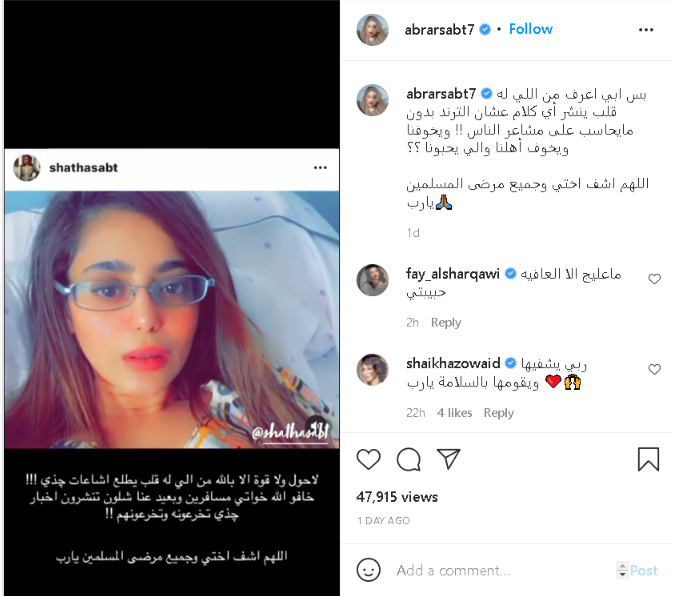Open the comment bubble icon

[x=408, y=459]
